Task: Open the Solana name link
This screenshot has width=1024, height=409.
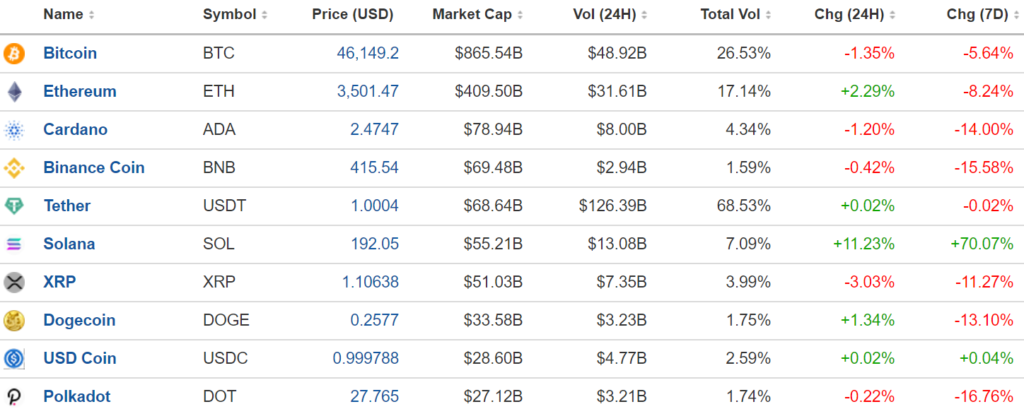Action: tap(69, 244)
